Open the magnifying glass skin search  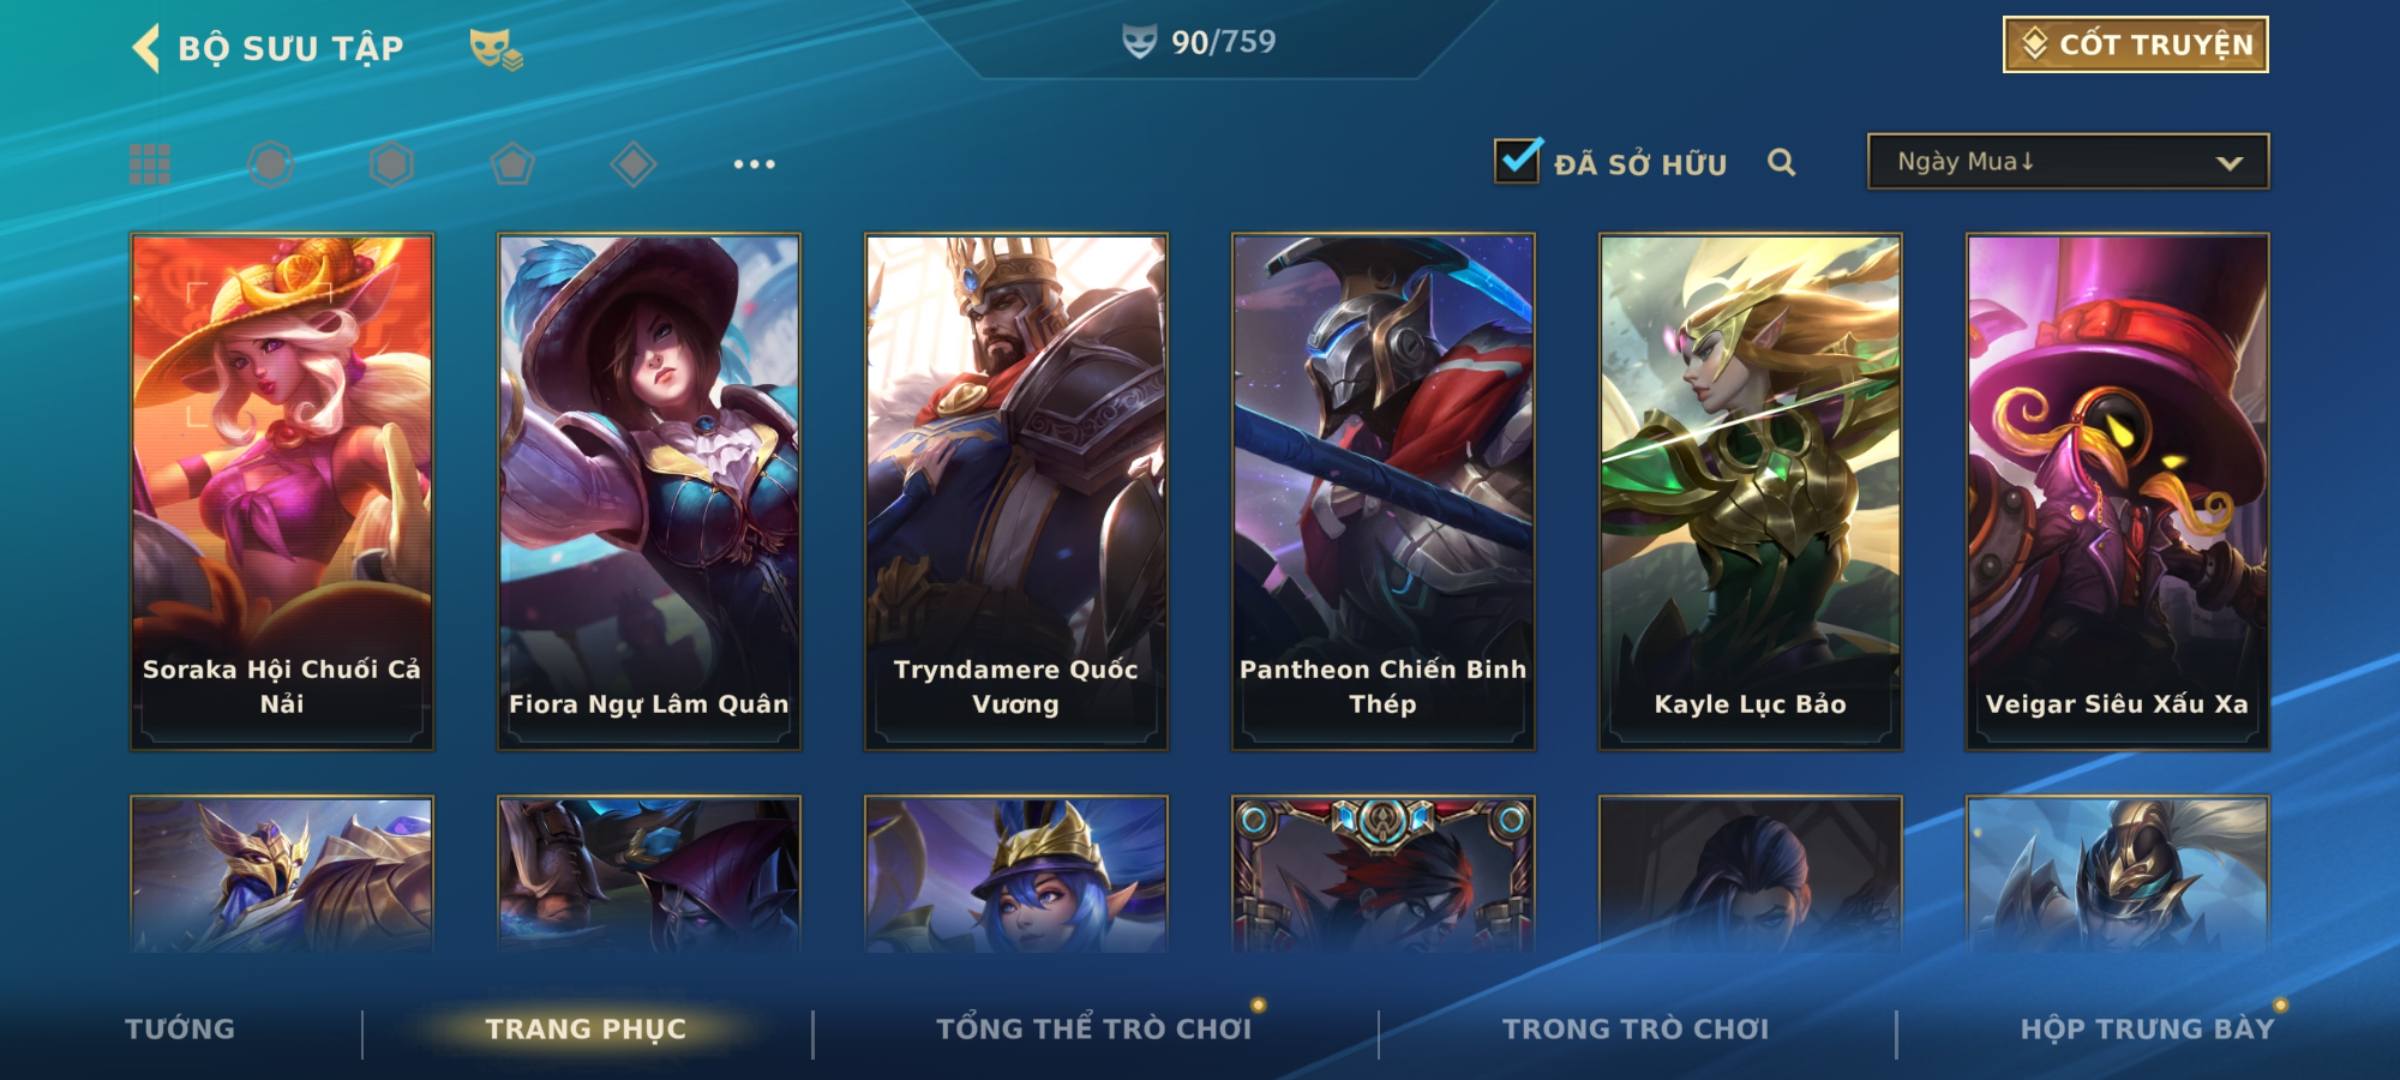[x=1781, y=162]
